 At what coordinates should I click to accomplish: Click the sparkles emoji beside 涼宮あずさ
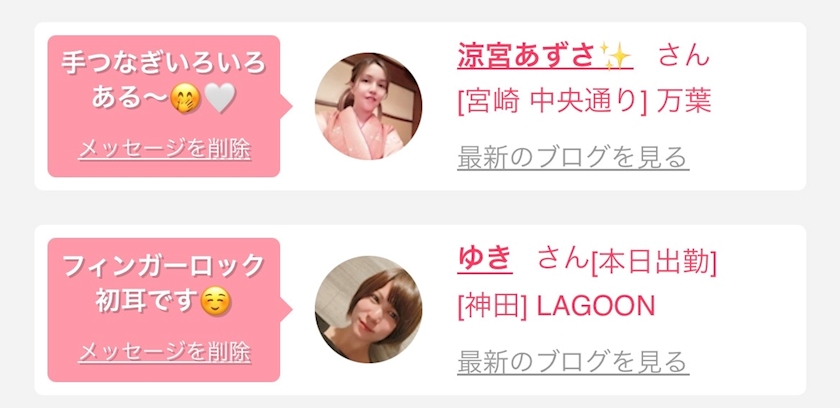615,56
